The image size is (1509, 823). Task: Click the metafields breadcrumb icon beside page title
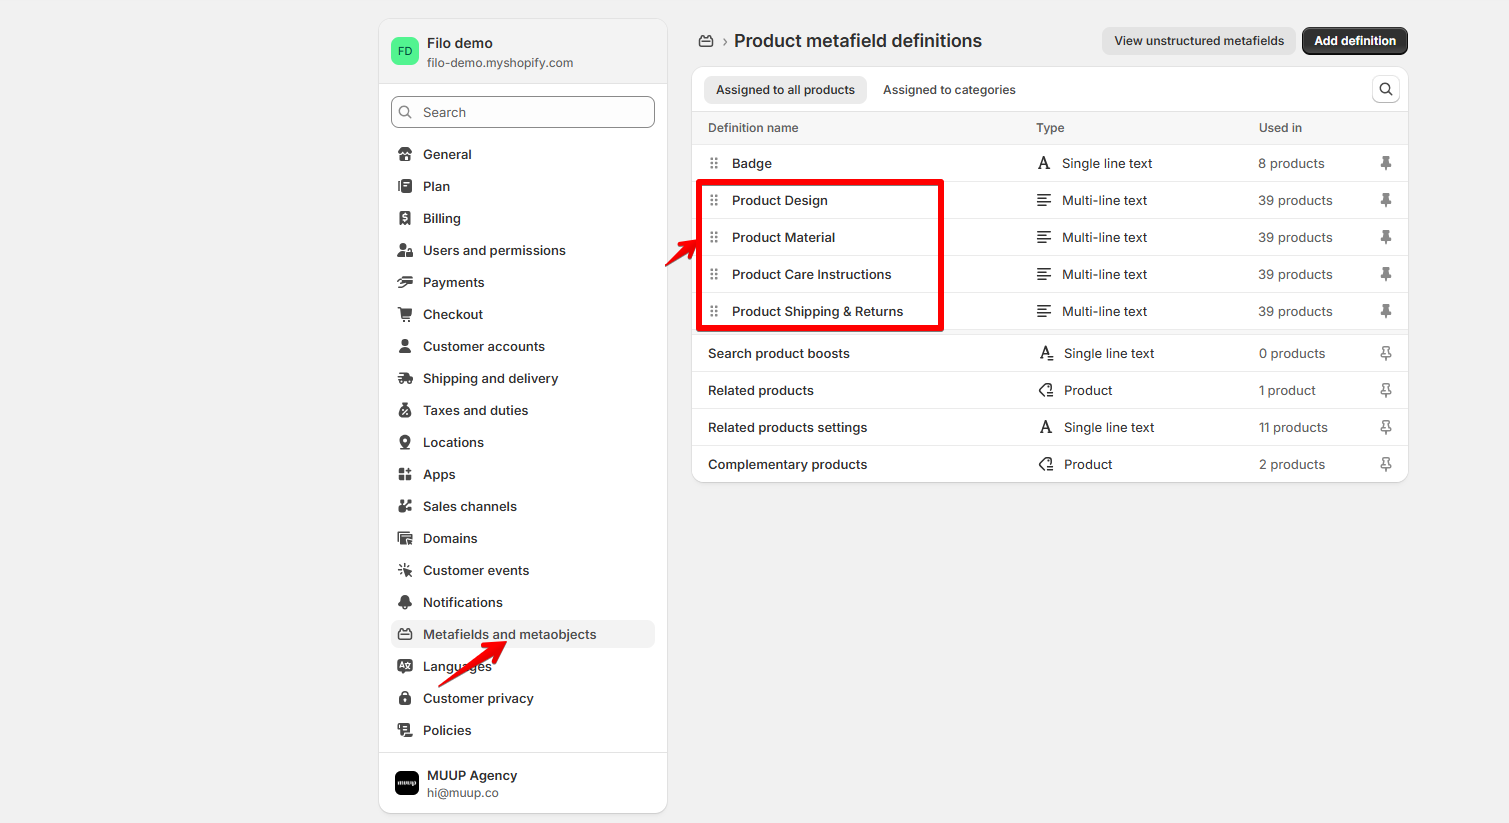(706, 41)
